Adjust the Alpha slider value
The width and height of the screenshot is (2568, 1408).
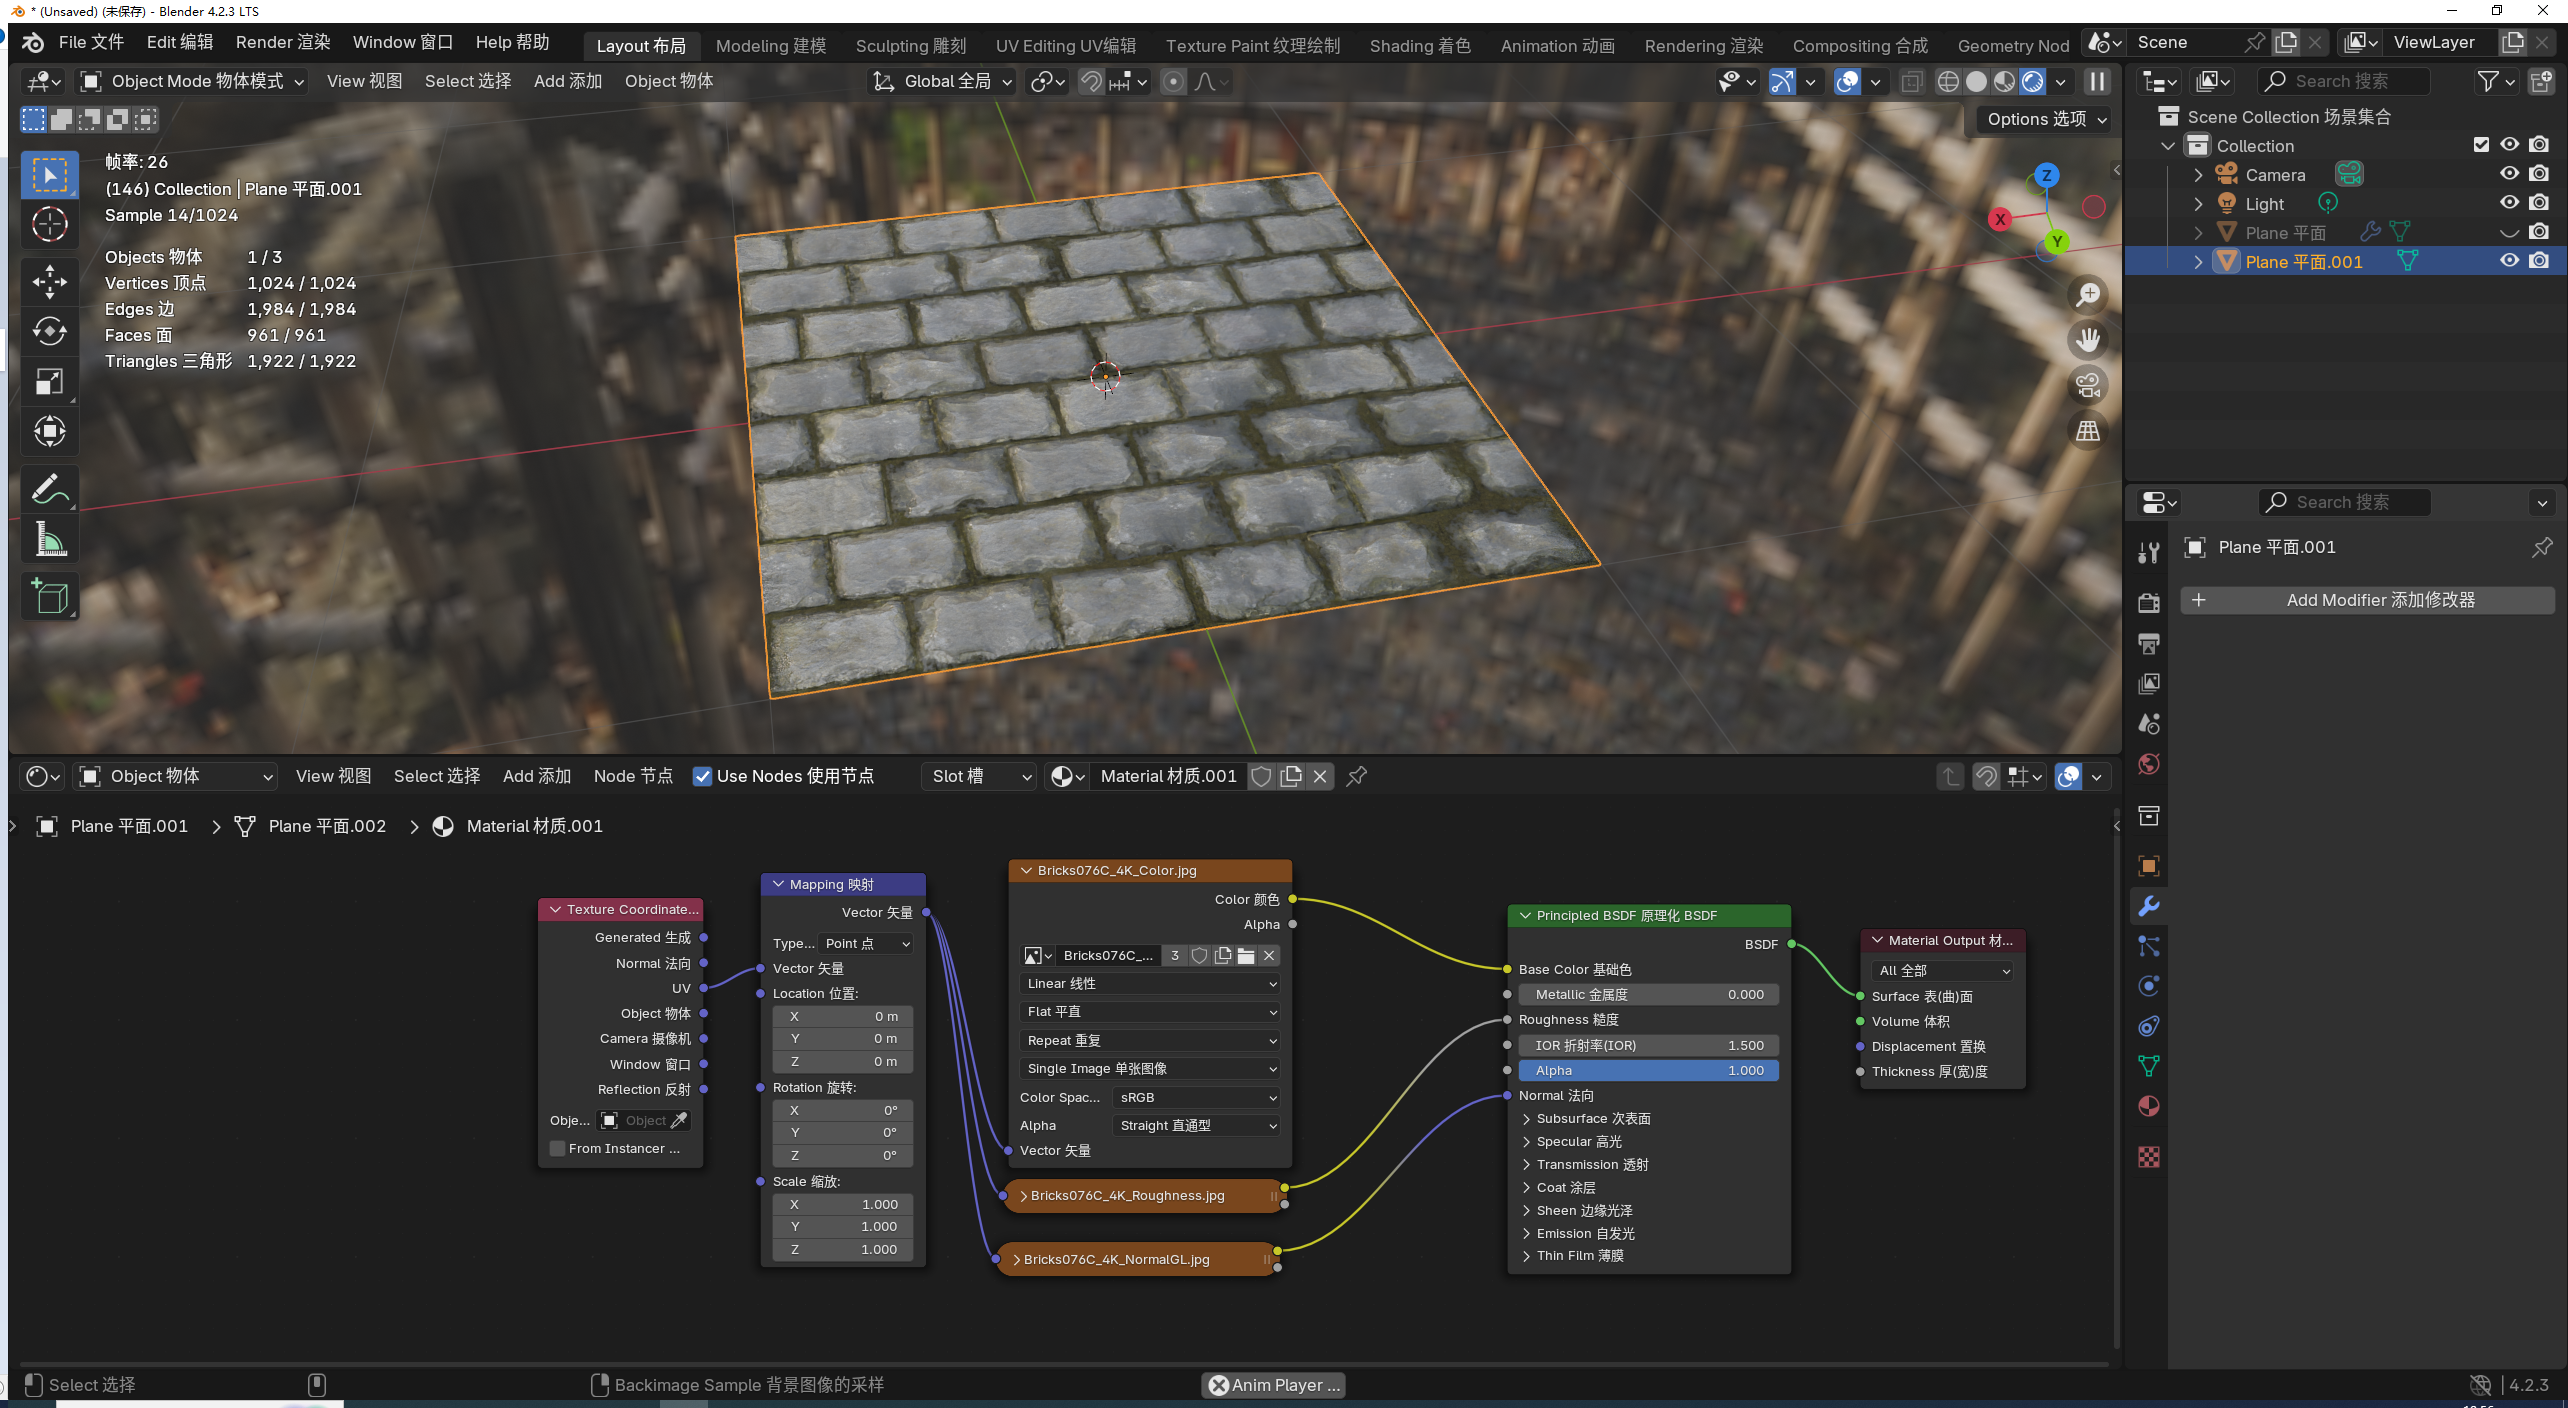[x=1649, y=1070]
